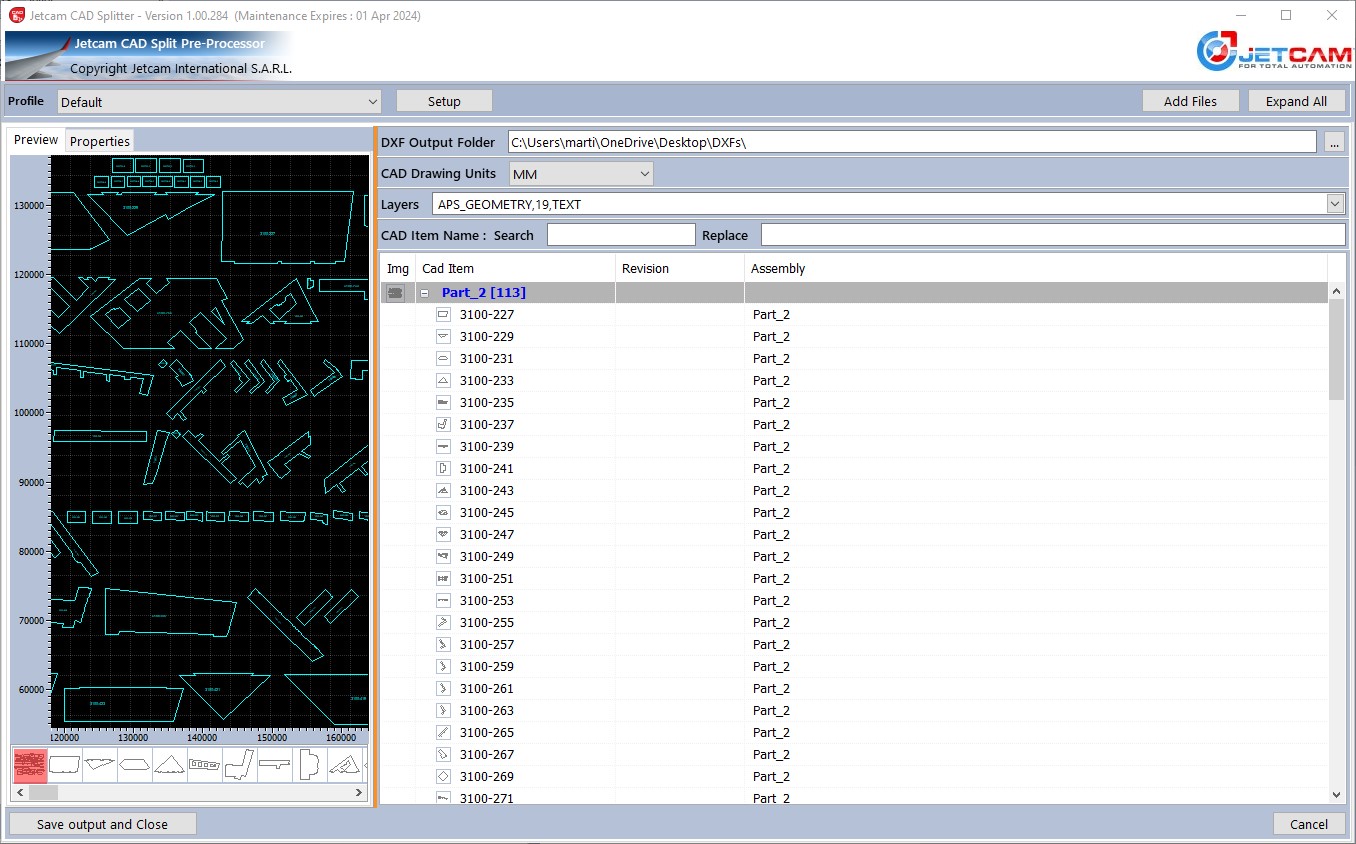Click Save output and Close
Viewport: 1356px width, 844px height.
point(102,824)
